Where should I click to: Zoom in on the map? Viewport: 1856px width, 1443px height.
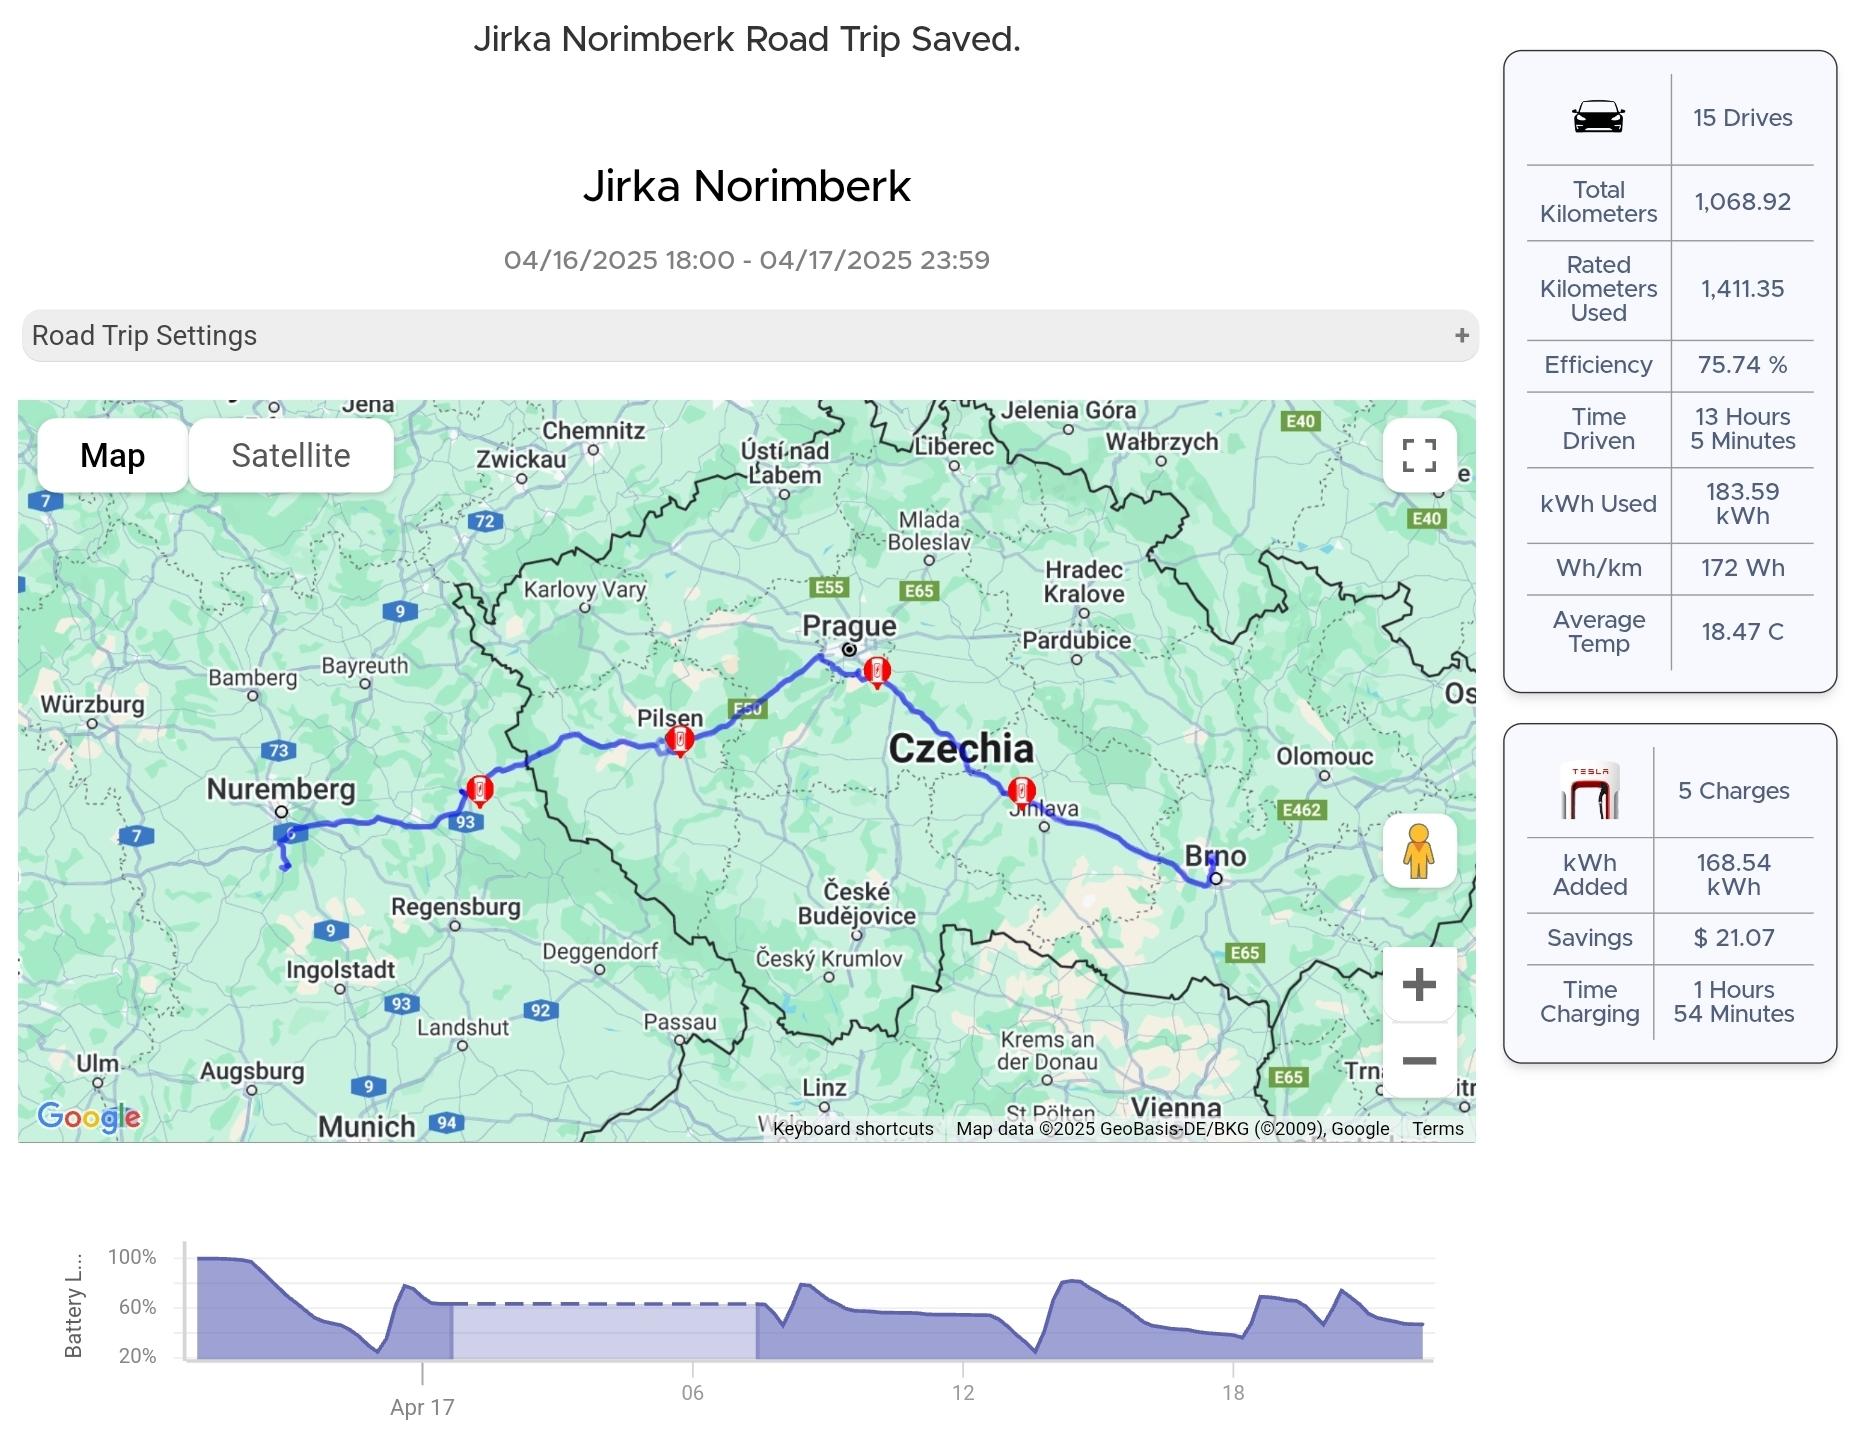[1418, 985]
